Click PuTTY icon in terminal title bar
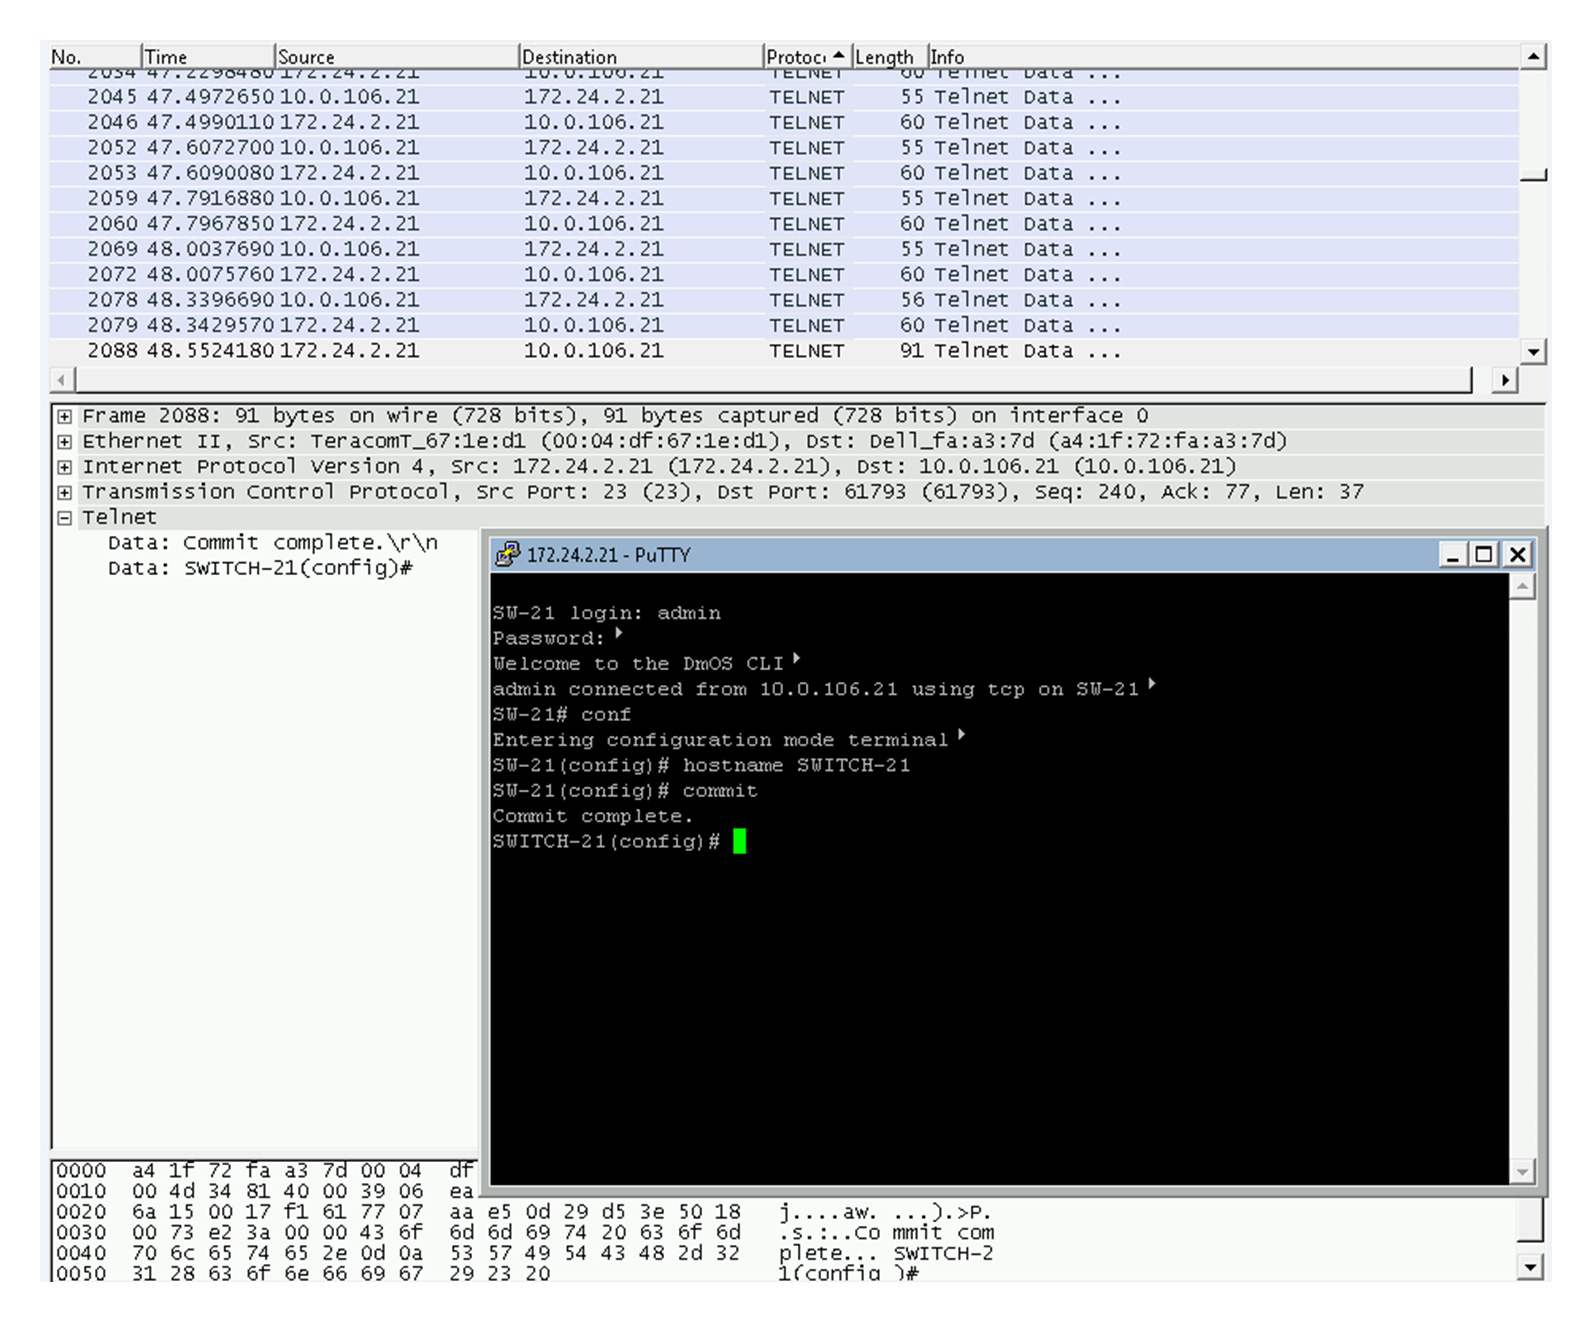The height and width of the screenshot is (1322, 1592). [x=508, y=554]
